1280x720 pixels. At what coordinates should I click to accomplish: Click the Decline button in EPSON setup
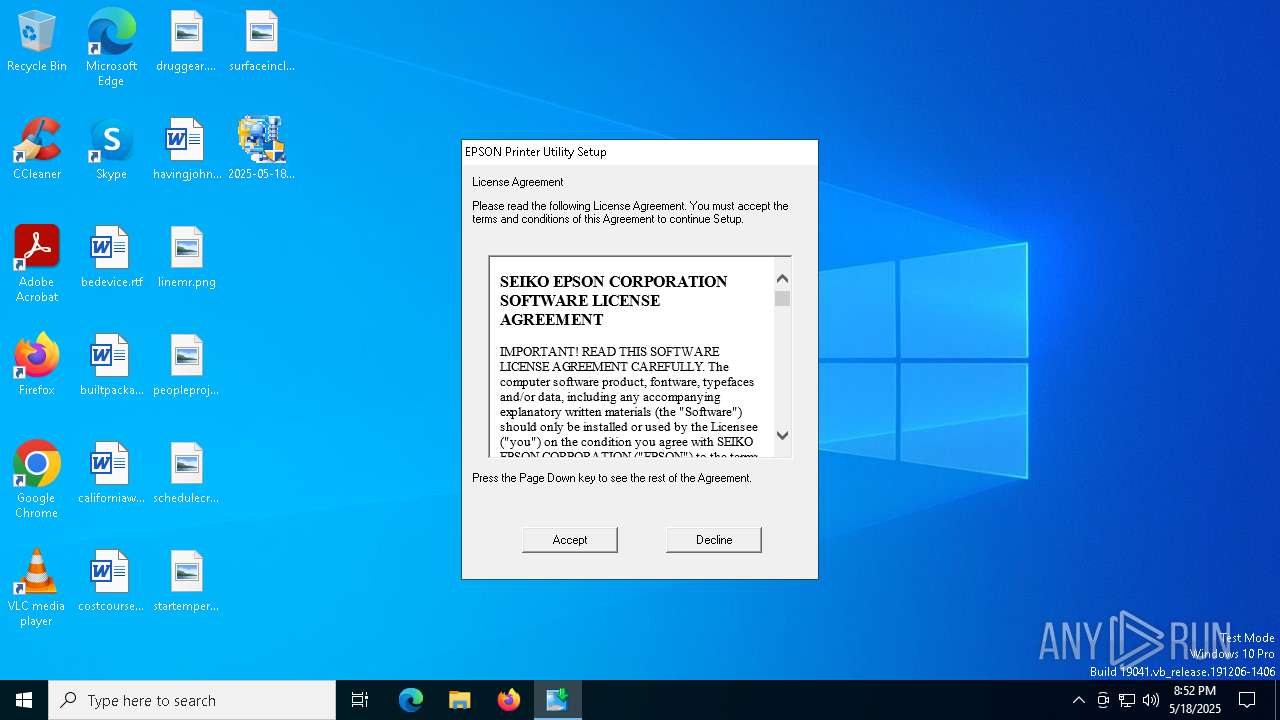point(714,540)
